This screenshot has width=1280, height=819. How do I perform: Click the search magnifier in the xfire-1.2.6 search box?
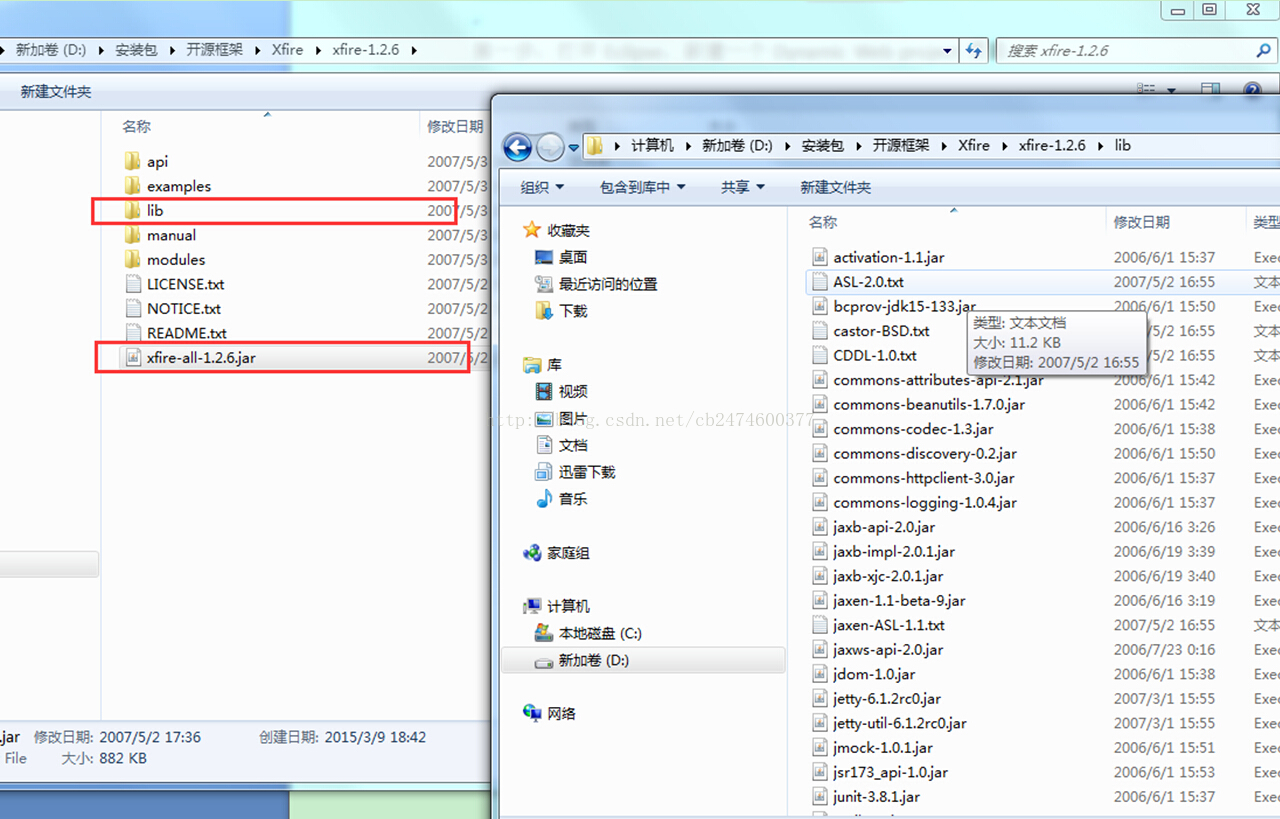point(1263,50)
